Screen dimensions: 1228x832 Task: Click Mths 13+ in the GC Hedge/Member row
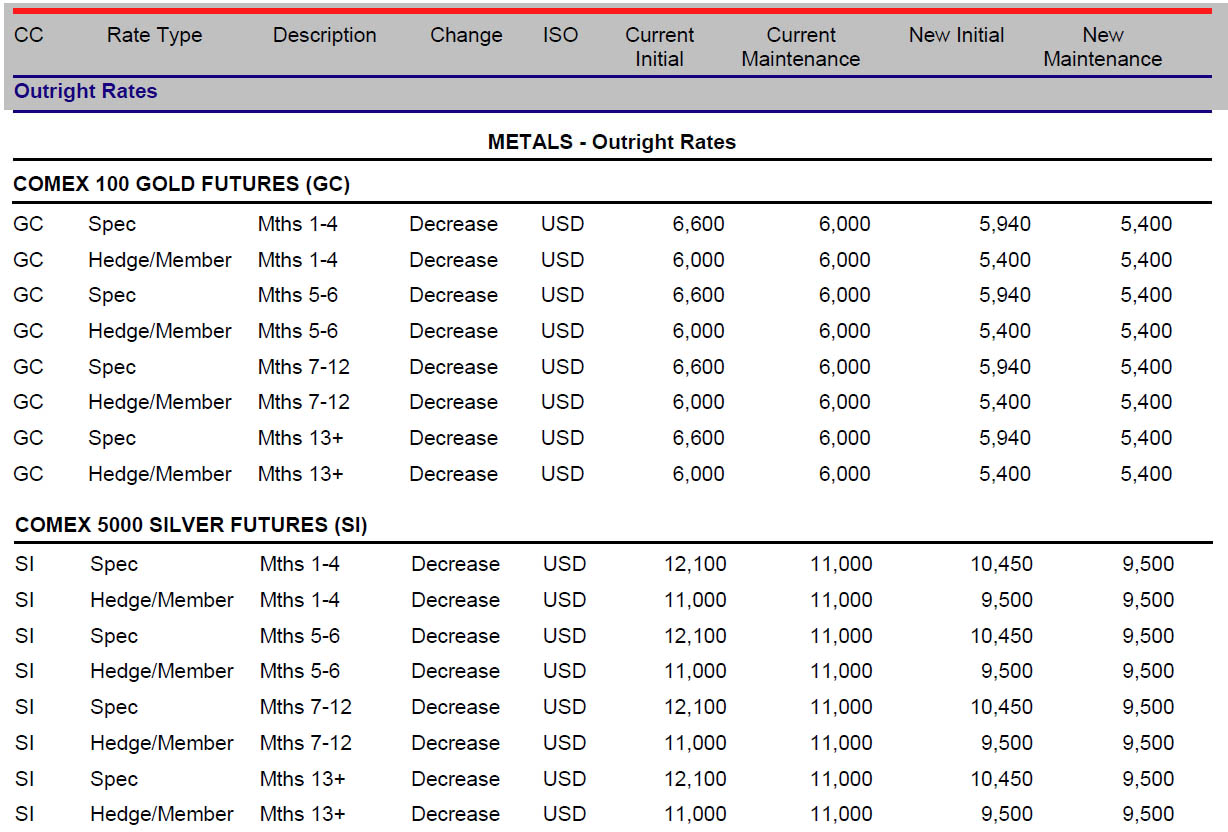pos(301,474)
